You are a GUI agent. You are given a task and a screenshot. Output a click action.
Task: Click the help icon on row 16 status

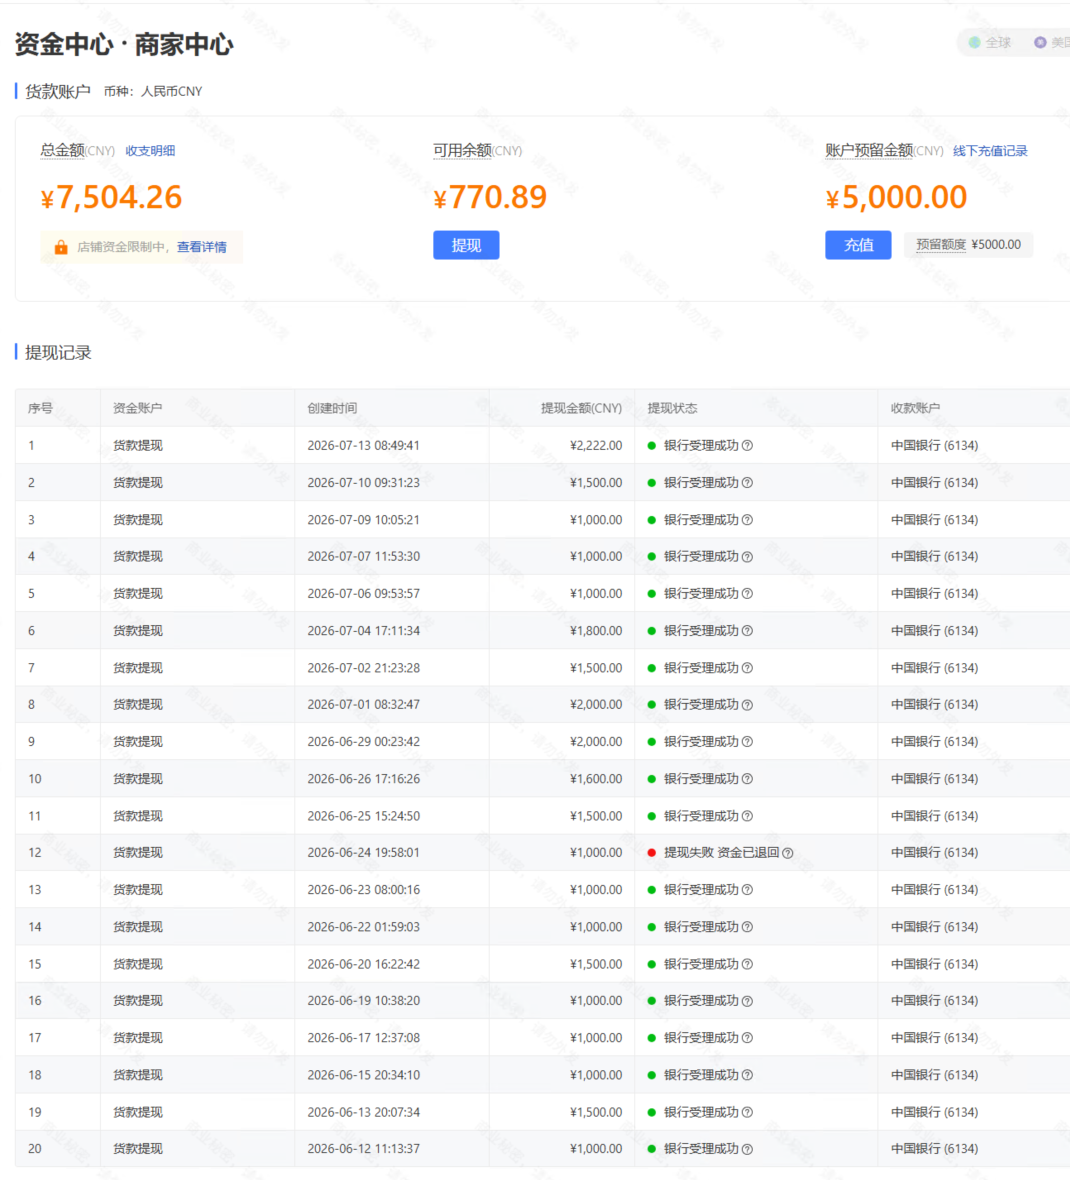(747, 1002)
